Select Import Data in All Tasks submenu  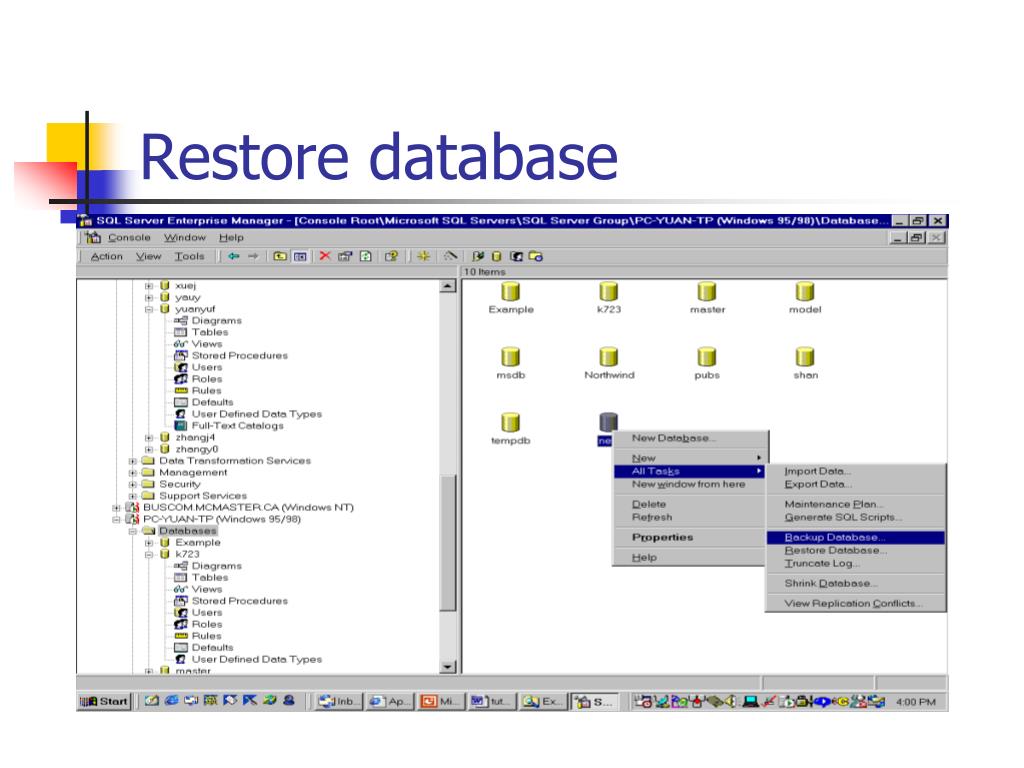pos(855,472)
